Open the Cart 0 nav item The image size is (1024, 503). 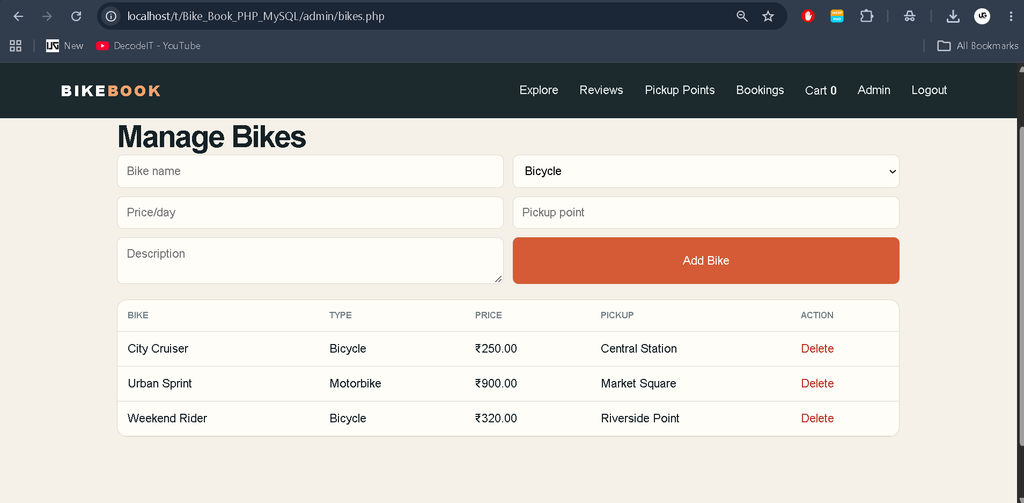tap(821, 90)
